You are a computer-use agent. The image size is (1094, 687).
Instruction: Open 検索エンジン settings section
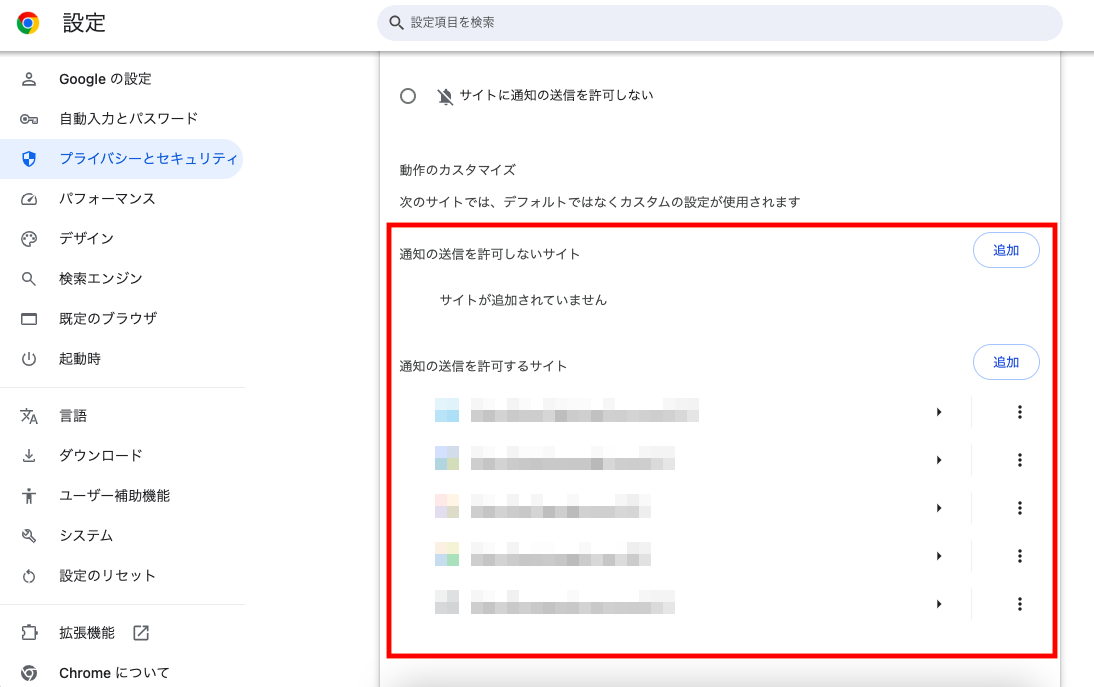(100, 279)
